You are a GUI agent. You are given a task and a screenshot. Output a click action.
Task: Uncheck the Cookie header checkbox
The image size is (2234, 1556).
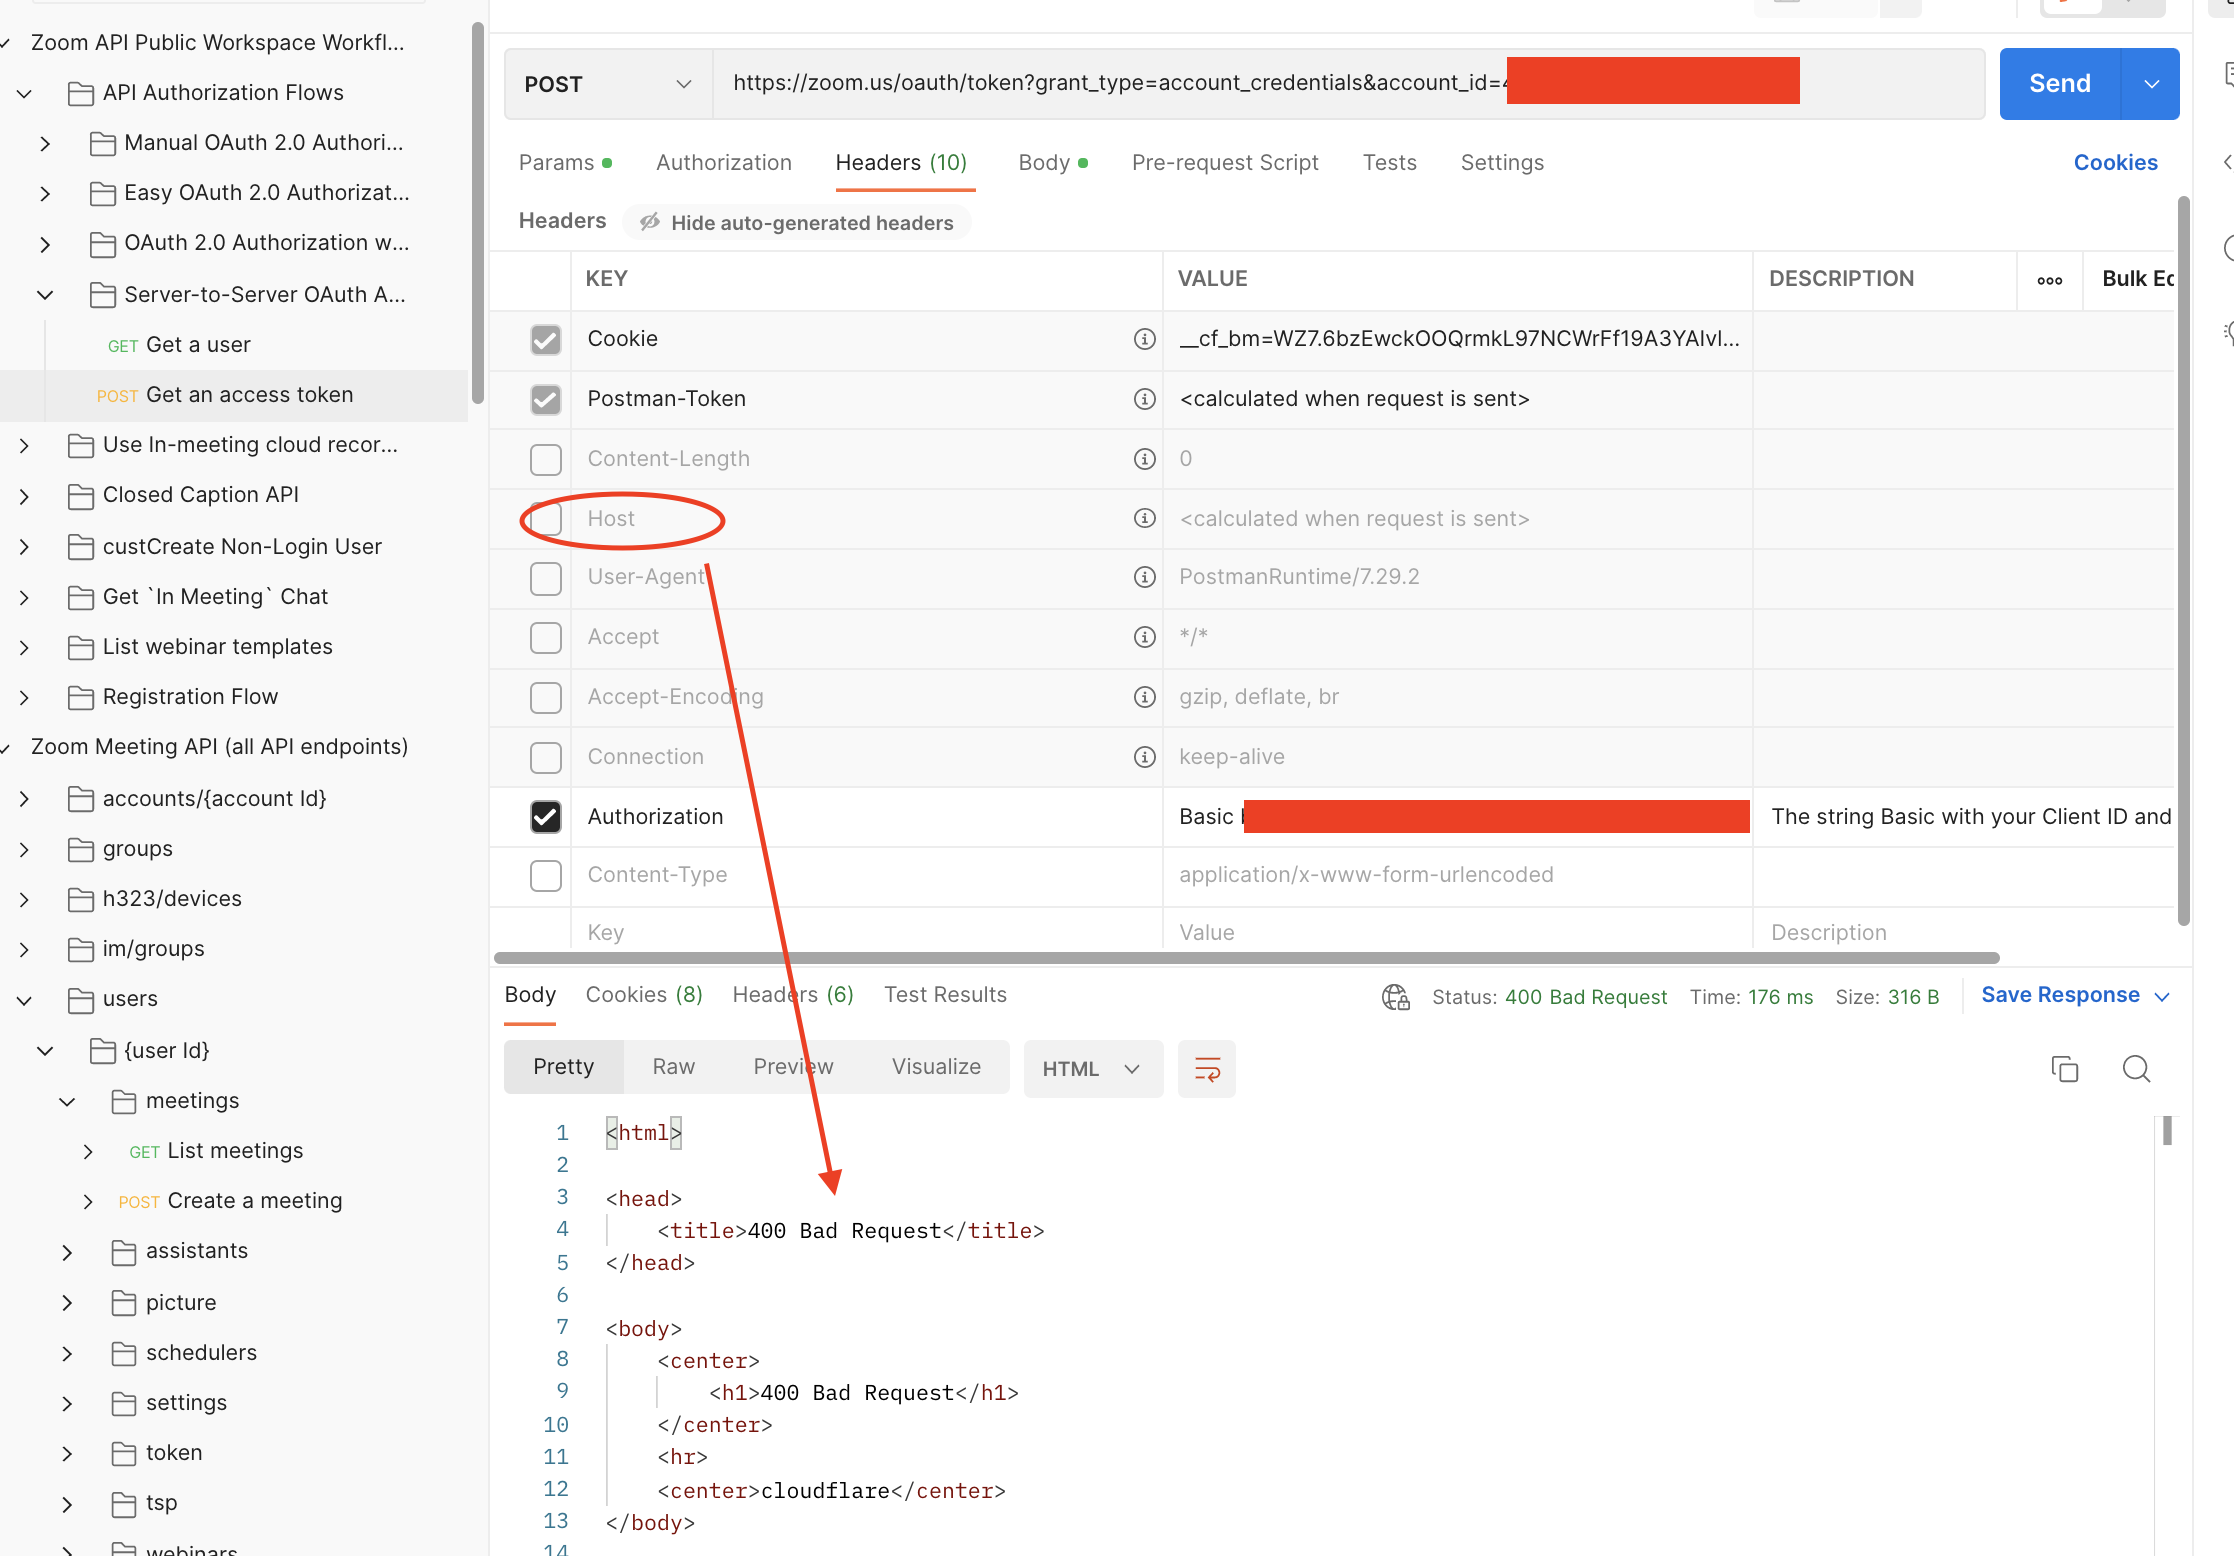(545, 340)
